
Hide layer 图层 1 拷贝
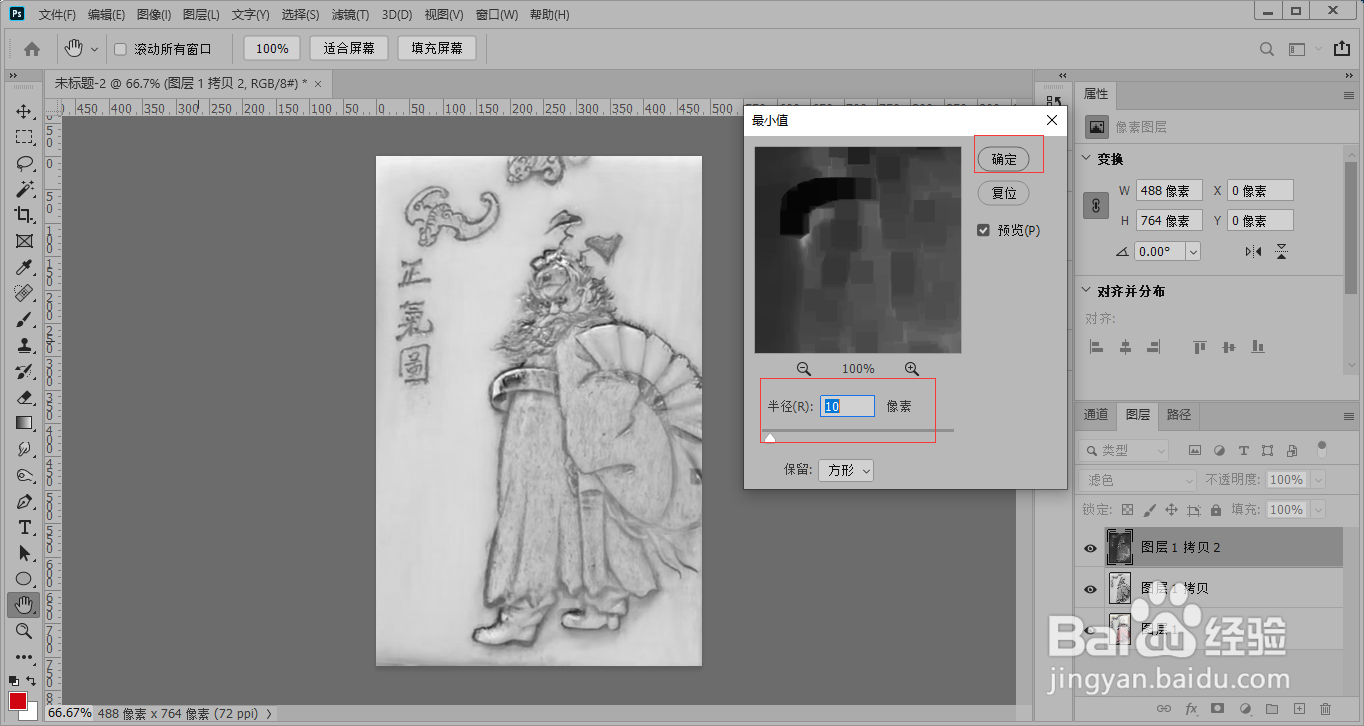[1090, 589]
